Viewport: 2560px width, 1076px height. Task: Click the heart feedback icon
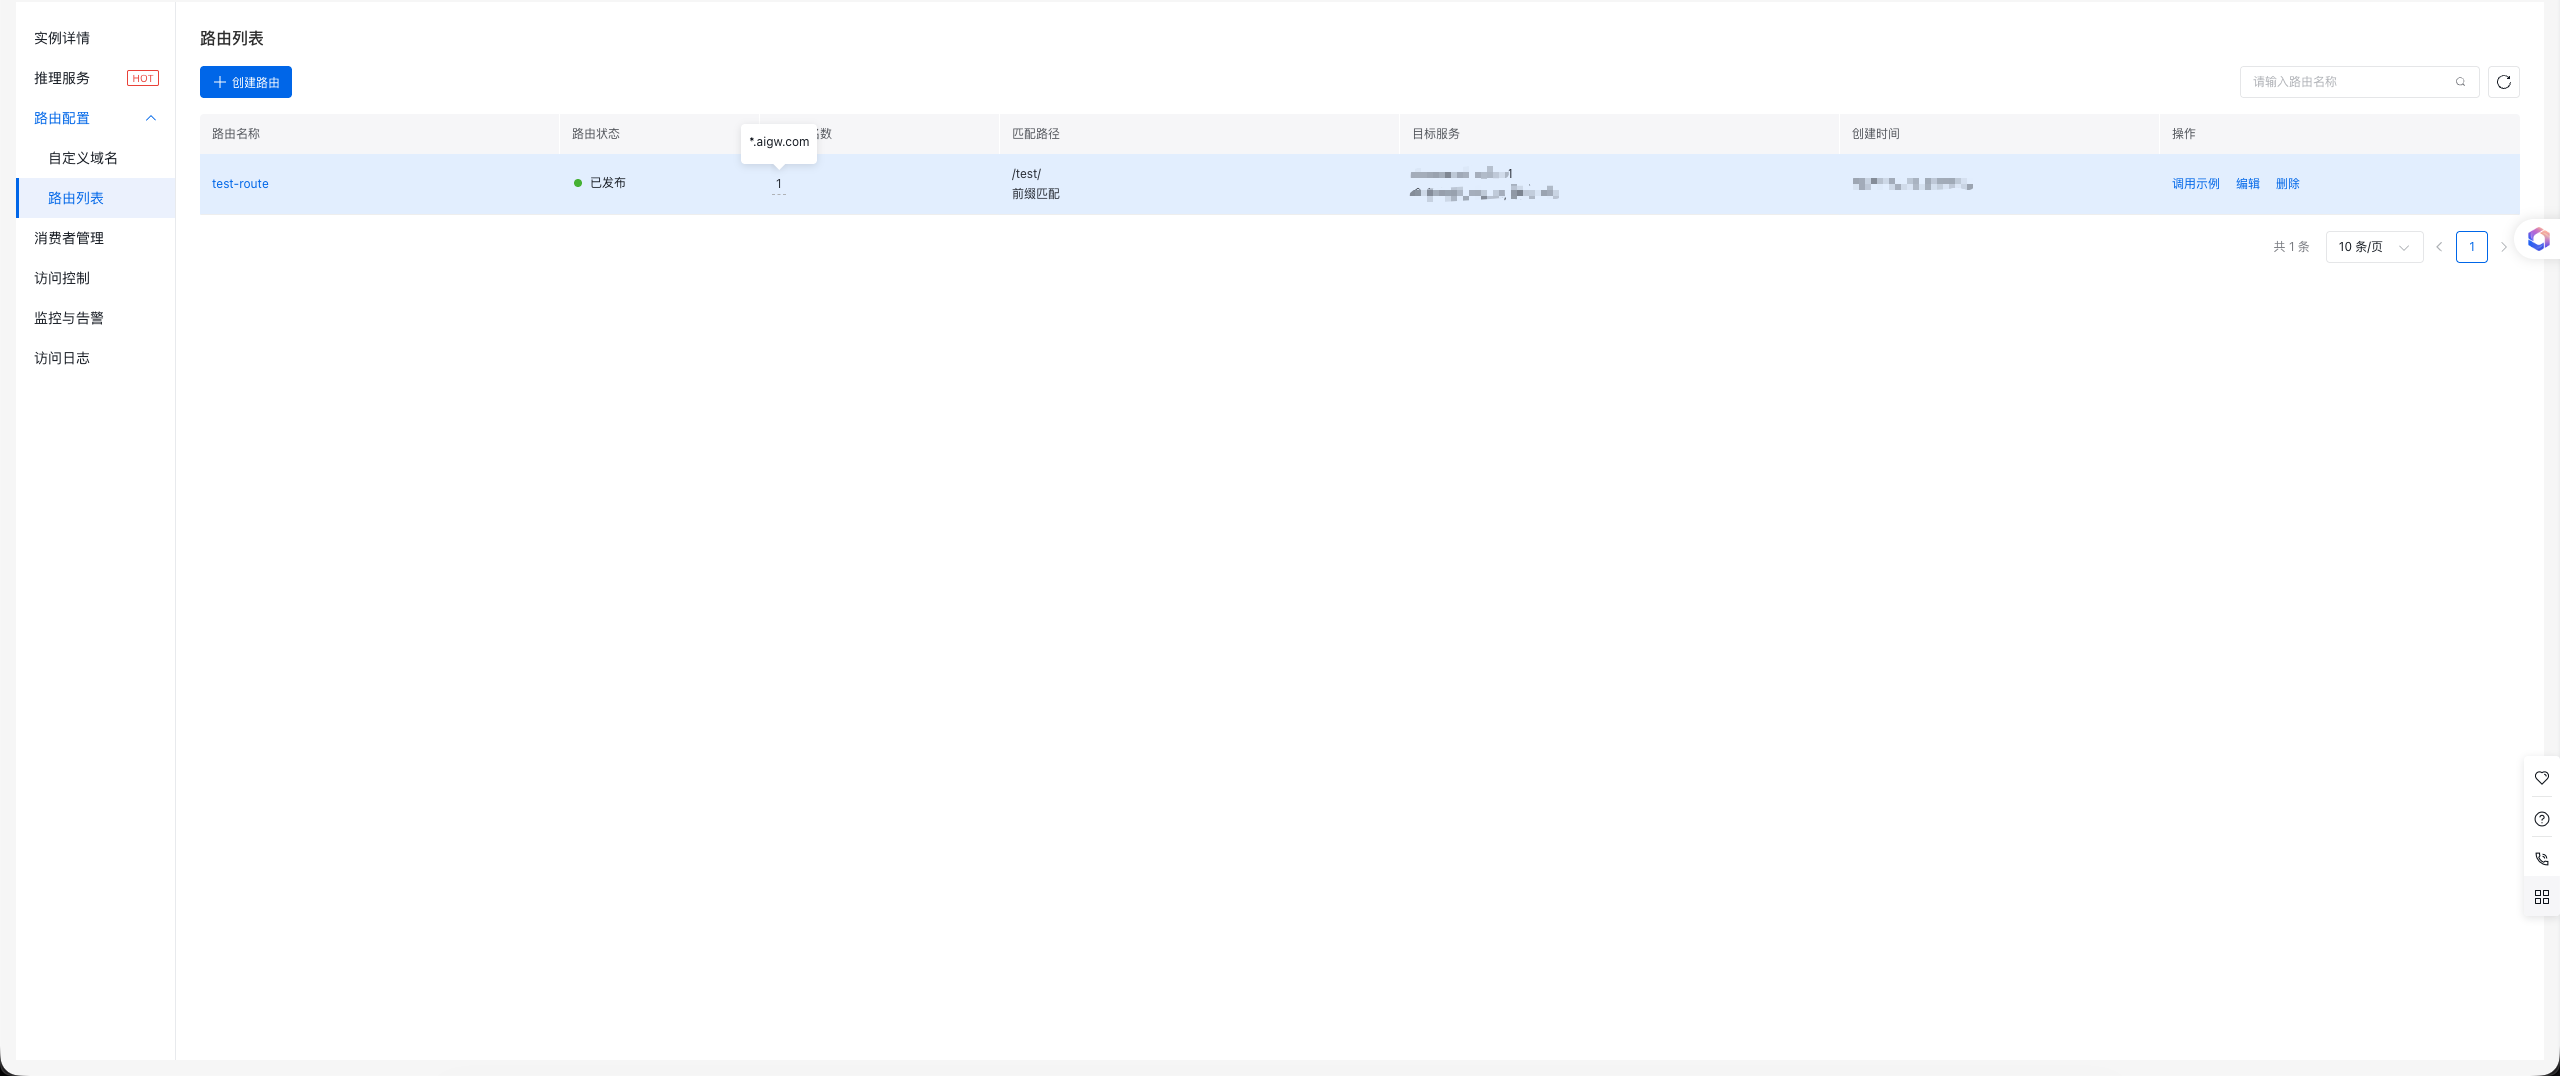pyautogui.click(x=2541, y=778)
